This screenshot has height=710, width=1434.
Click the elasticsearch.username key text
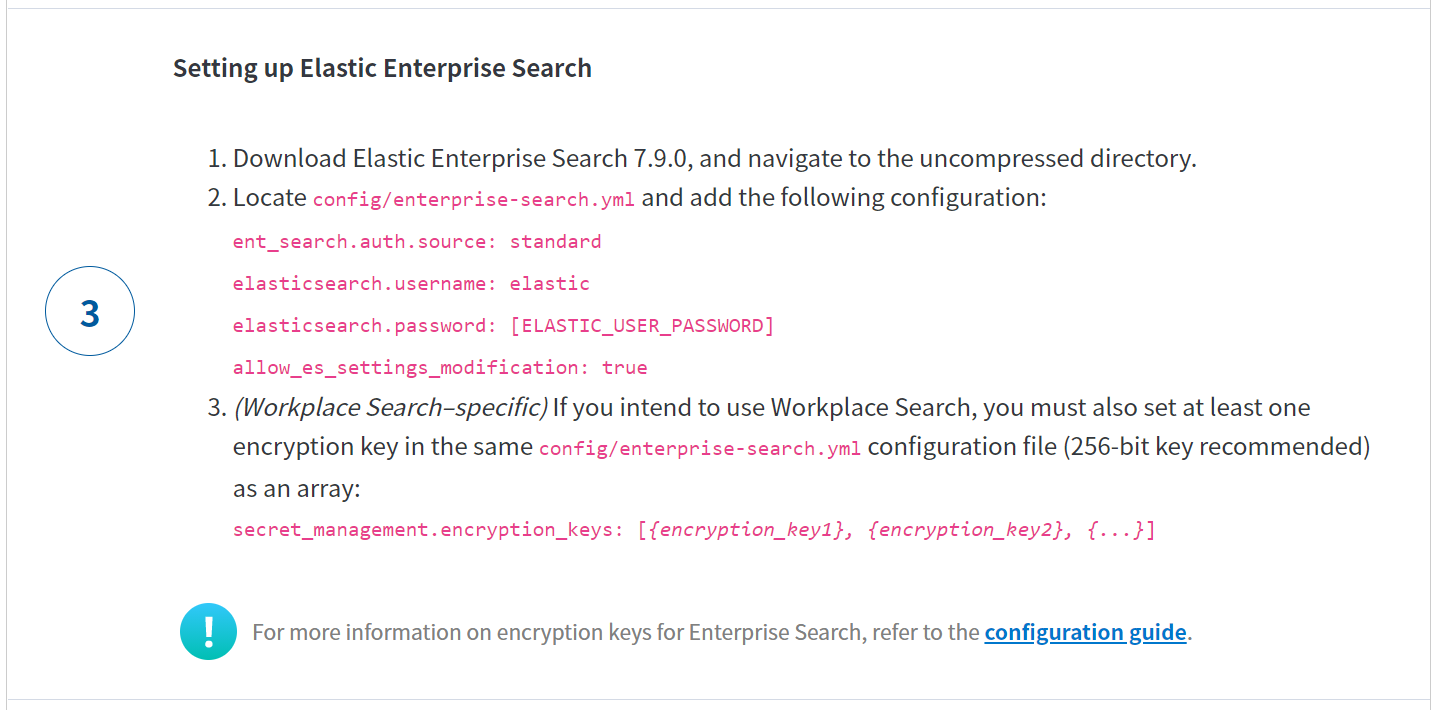(x=365, y=284)
